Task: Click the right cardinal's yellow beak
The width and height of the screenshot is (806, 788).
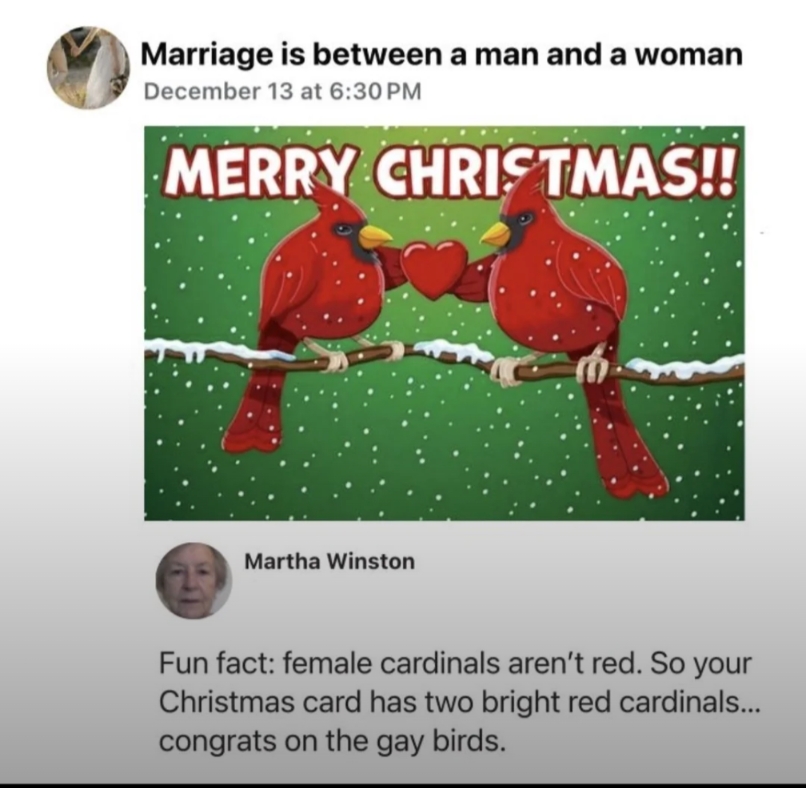Action: click(496, 234)
